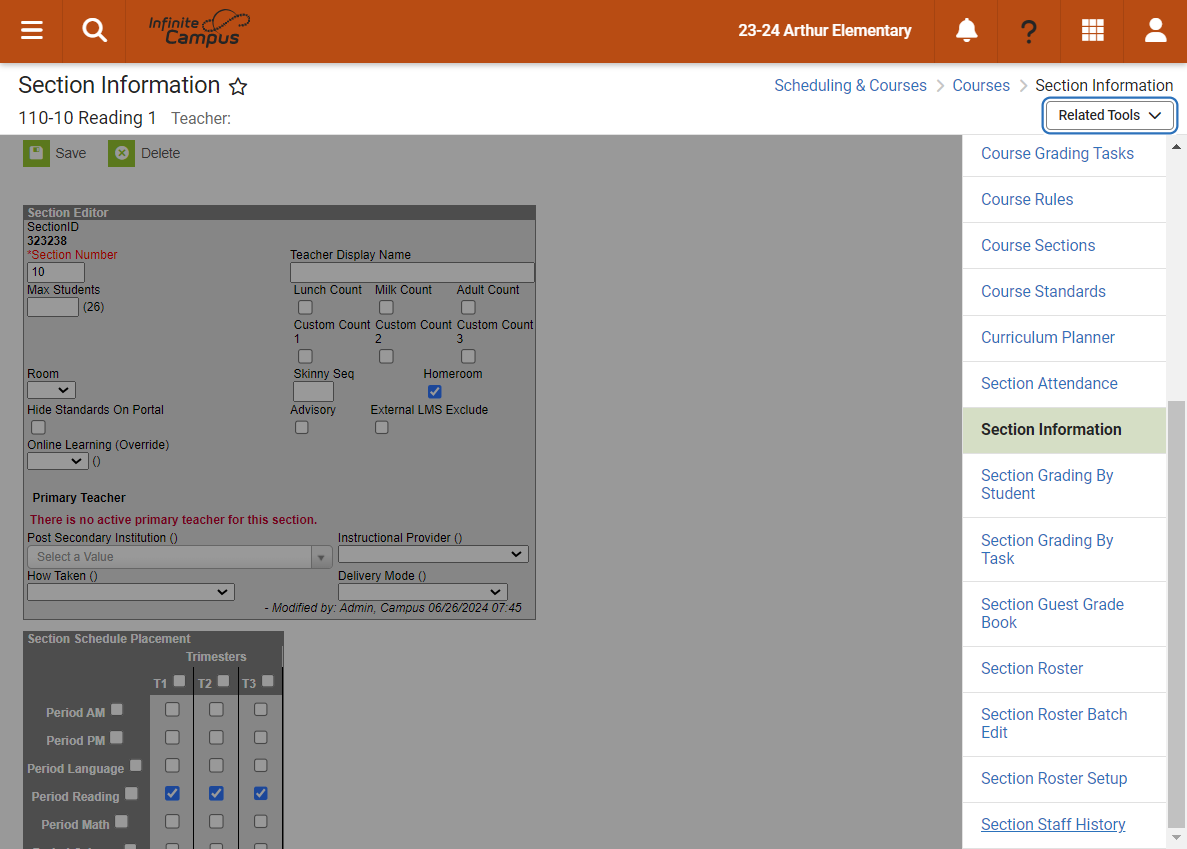The height and width of the screenshot is (849, 1187).
Task: Toggle Hide Standards On Portal checkbox
Action: coord(38,428)
